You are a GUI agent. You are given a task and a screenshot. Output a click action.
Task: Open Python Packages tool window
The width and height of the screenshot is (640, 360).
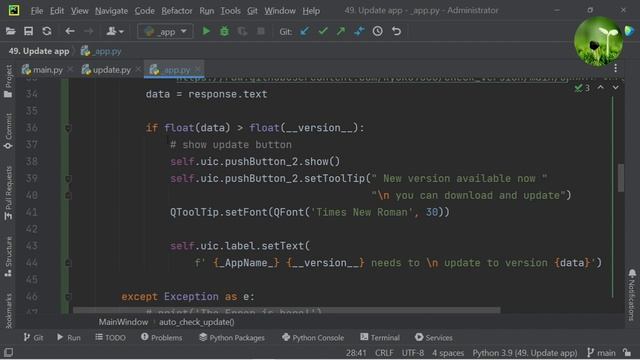(x=232, y=338)
